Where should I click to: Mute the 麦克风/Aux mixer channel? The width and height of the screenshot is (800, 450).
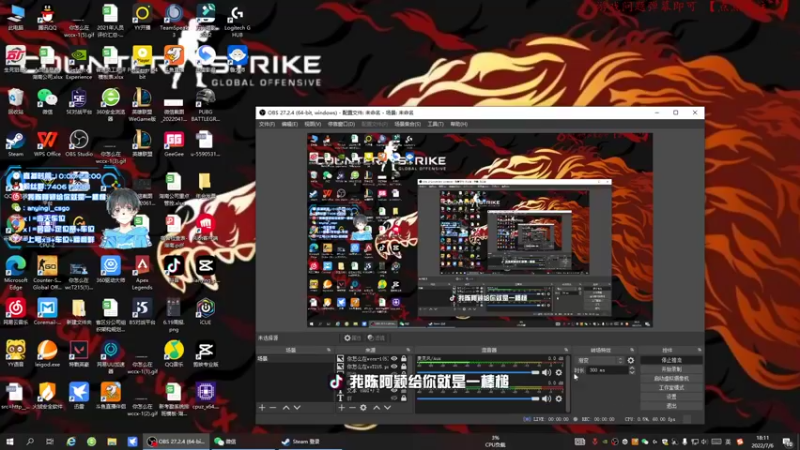[546, 372]
